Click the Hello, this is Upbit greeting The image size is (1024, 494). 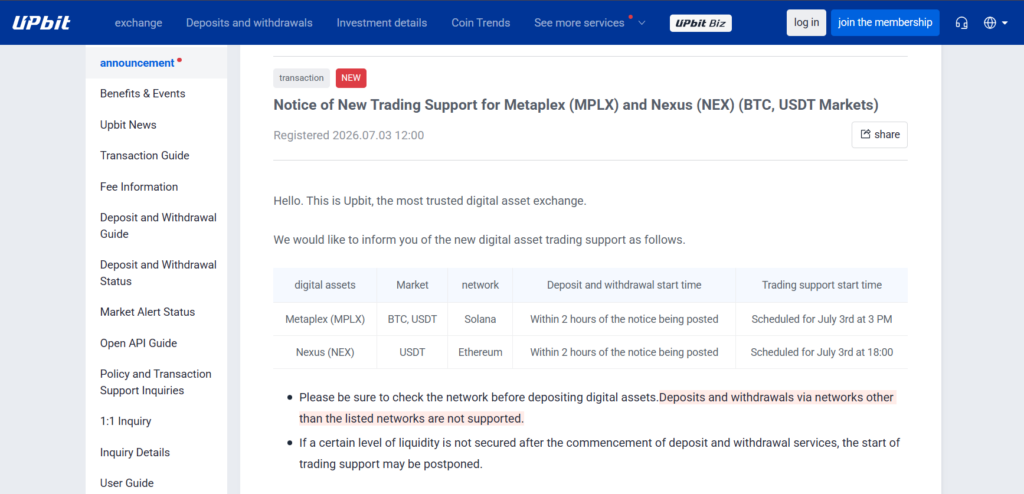point(430,201)
